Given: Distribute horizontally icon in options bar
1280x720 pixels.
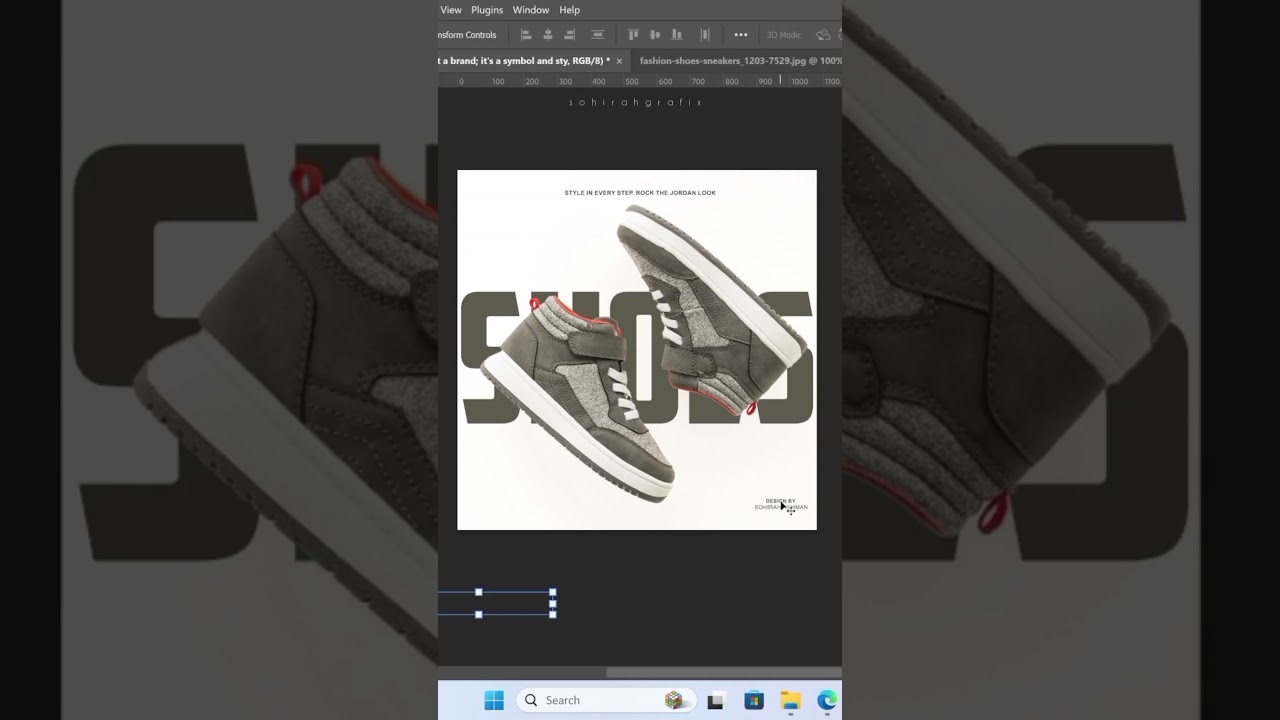Looking at the screenshot, I should 705,35.
